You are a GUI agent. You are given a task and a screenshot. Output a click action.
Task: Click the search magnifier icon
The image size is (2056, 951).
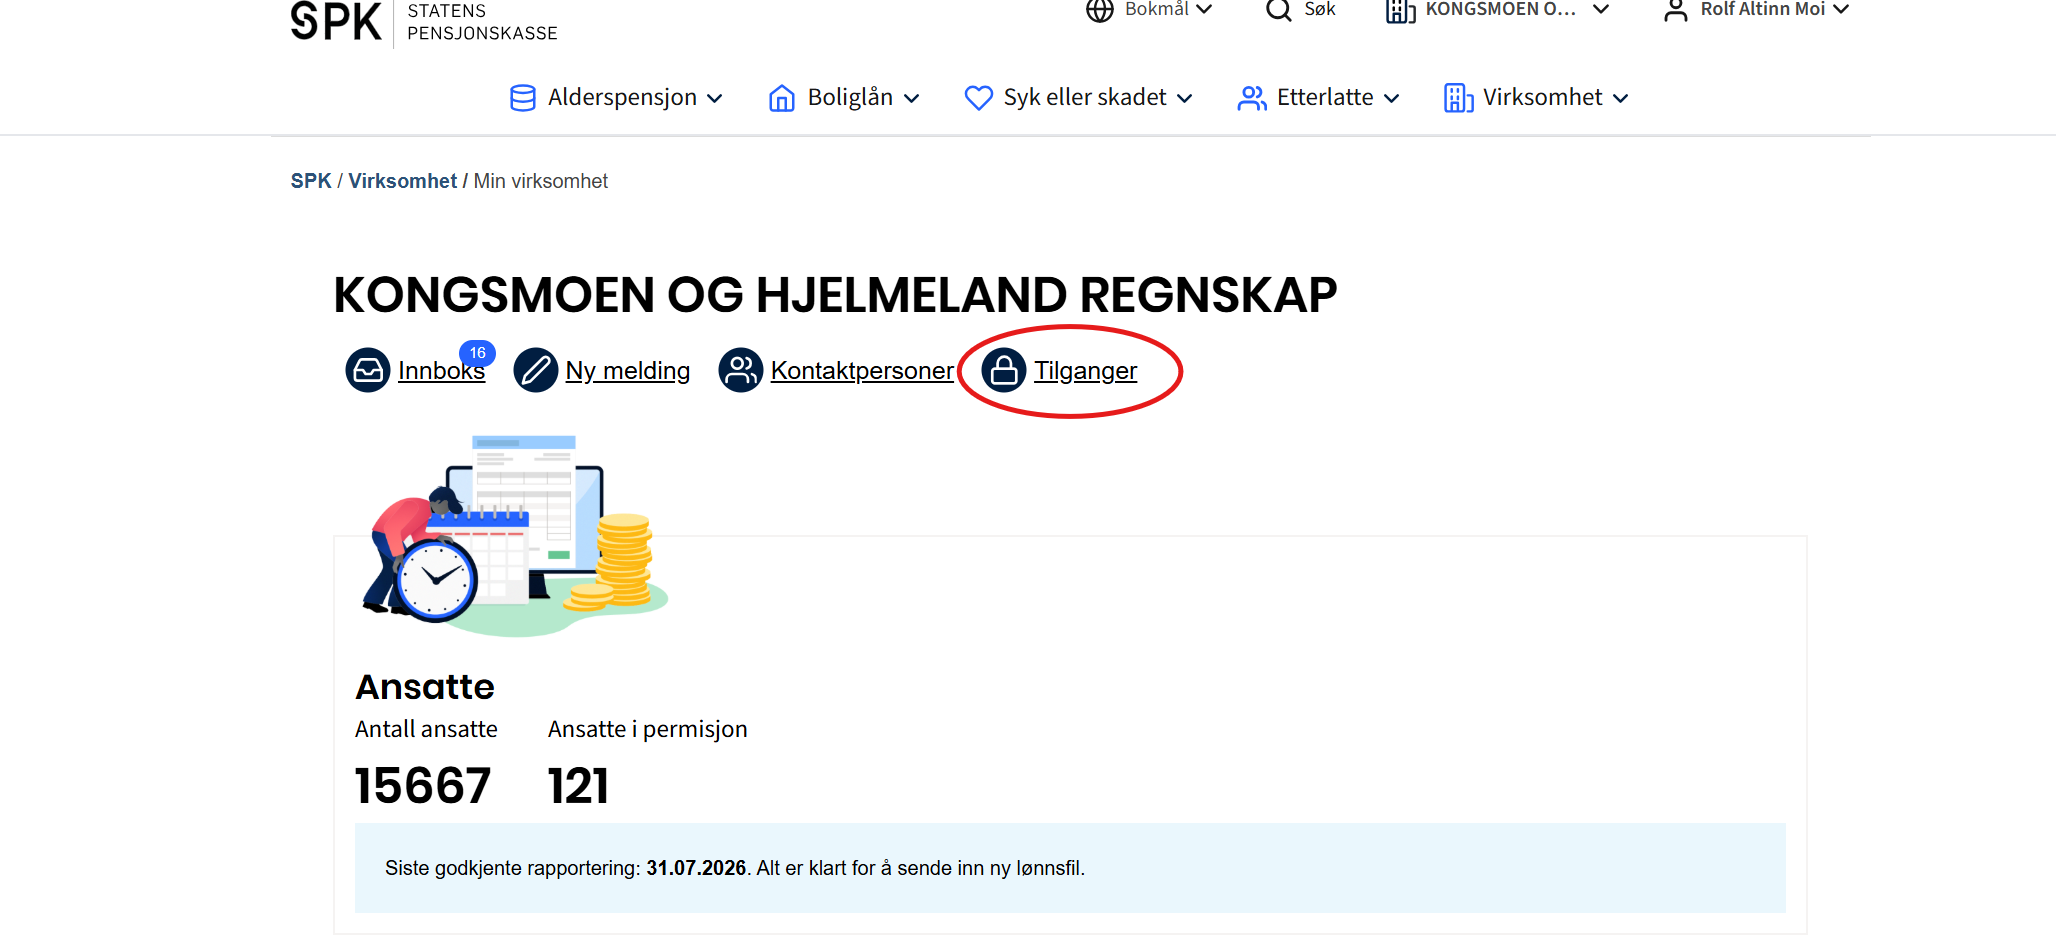1279,10
